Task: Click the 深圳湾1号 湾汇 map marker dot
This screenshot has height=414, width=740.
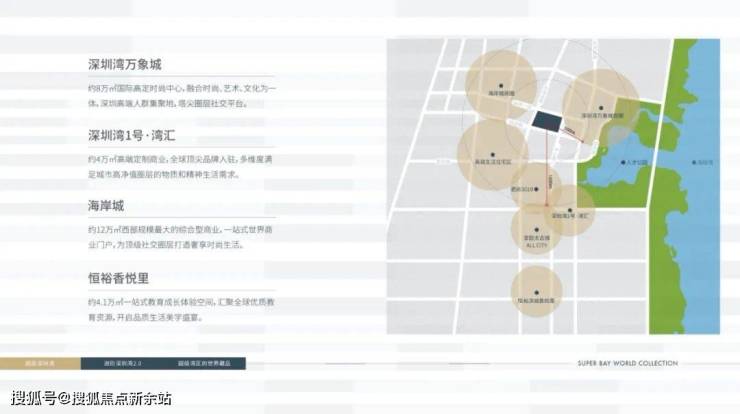Action: tap(570, 210)
